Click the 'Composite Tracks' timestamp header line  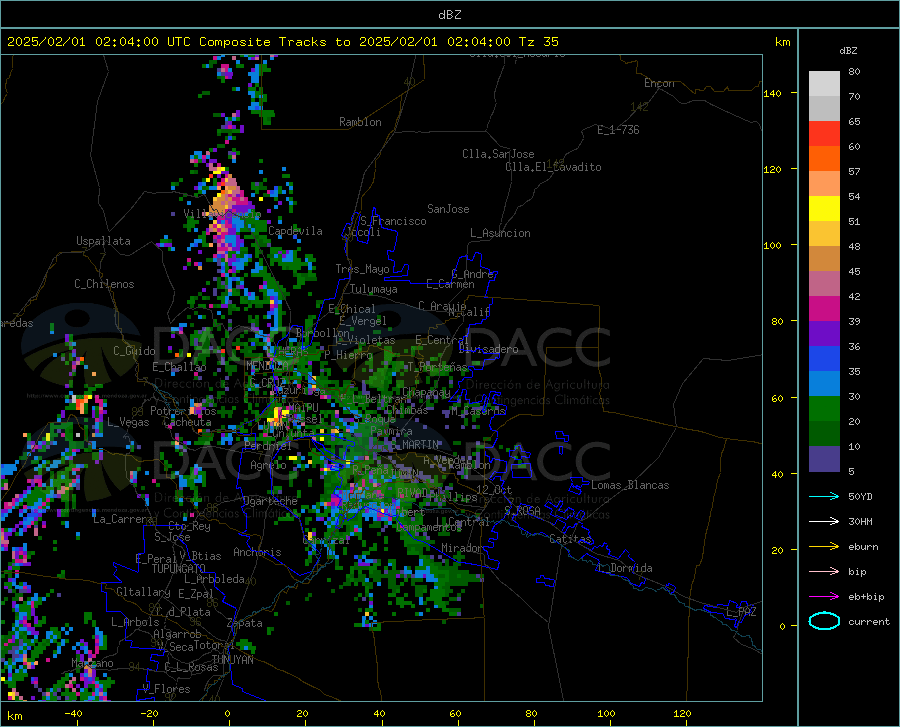tap(282, 42)
